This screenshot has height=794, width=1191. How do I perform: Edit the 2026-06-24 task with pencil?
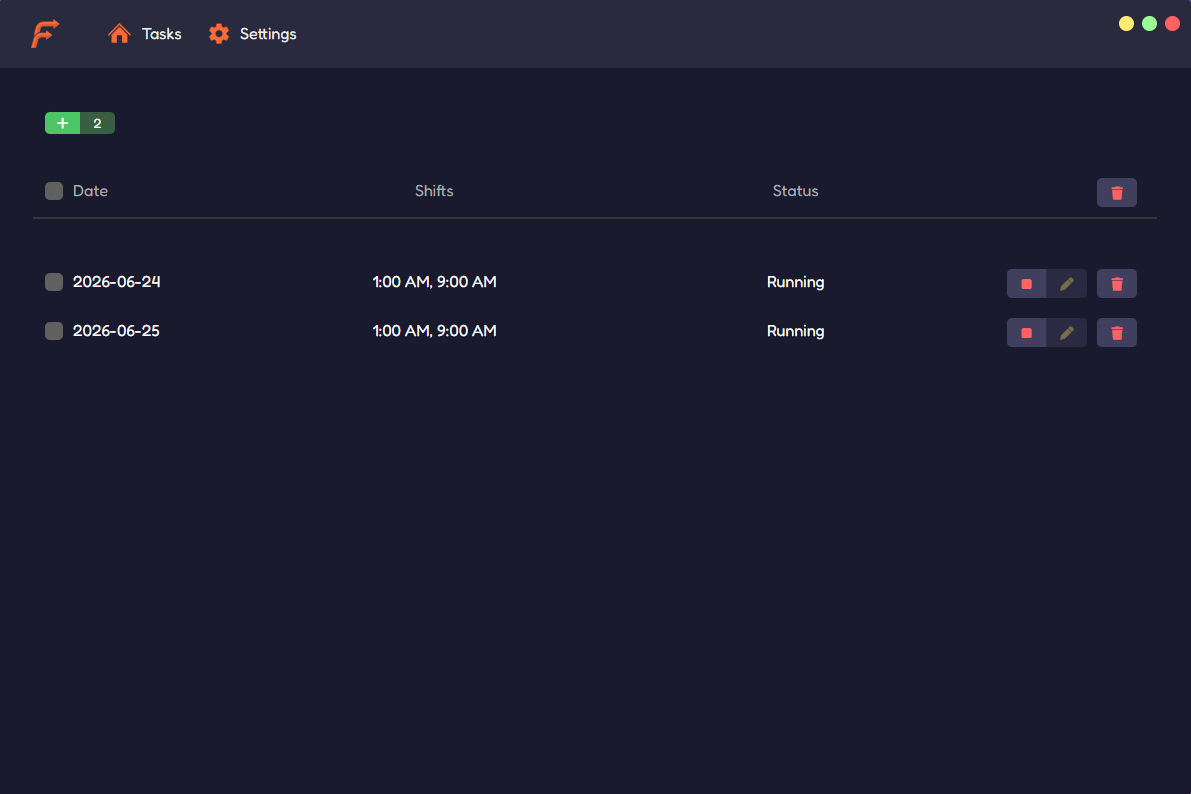1066,284
